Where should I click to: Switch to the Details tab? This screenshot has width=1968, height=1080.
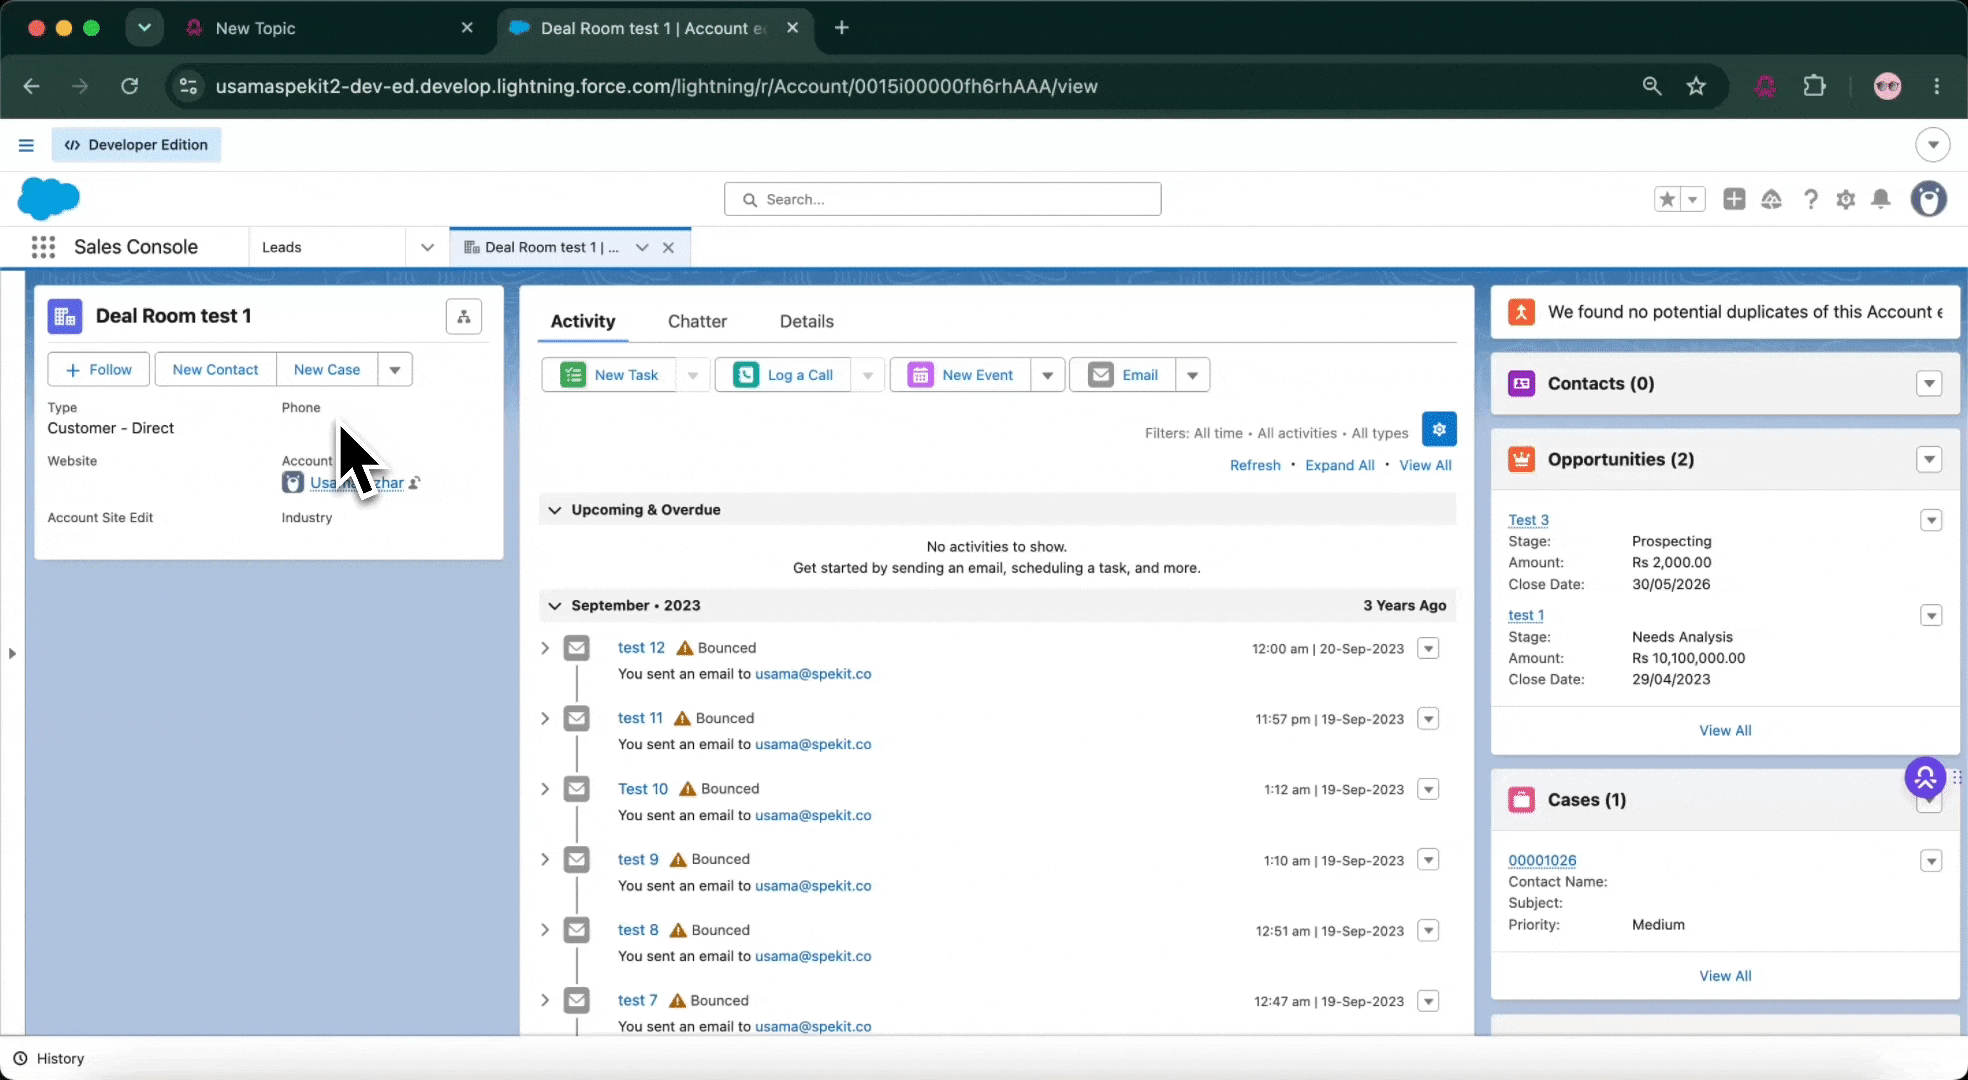[x=806, y=321]
